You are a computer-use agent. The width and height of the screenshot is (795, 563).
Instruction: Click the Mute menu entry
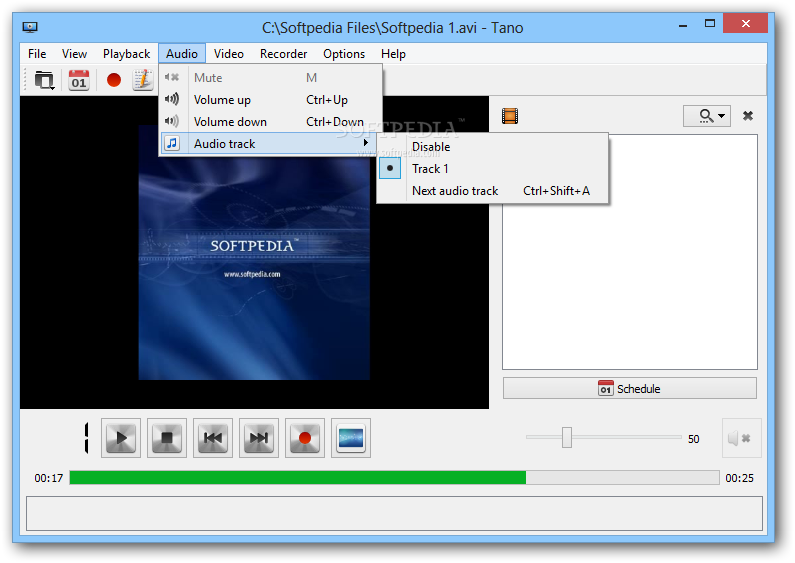(x=271, y=78)
